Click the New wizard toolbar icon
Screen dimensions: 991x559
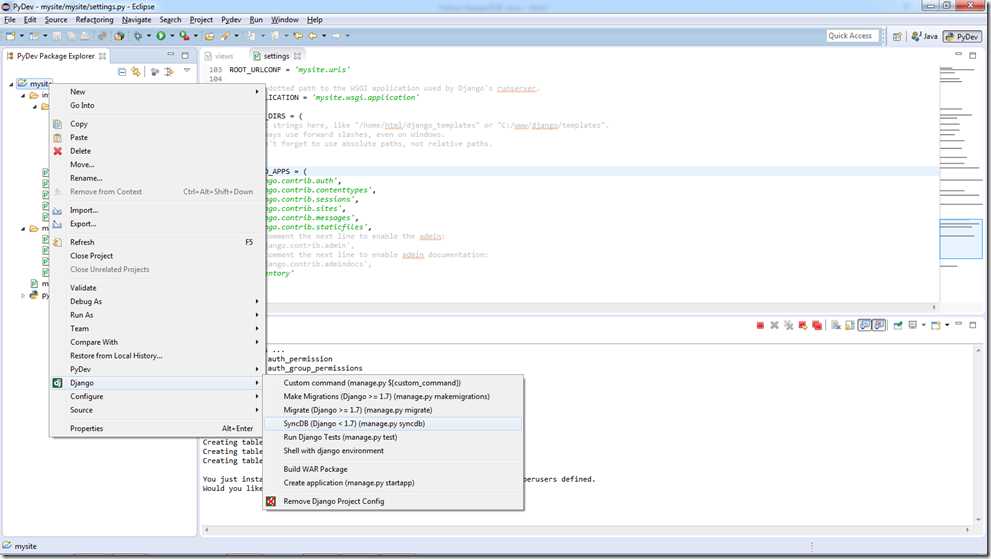(x=10, y=36)
